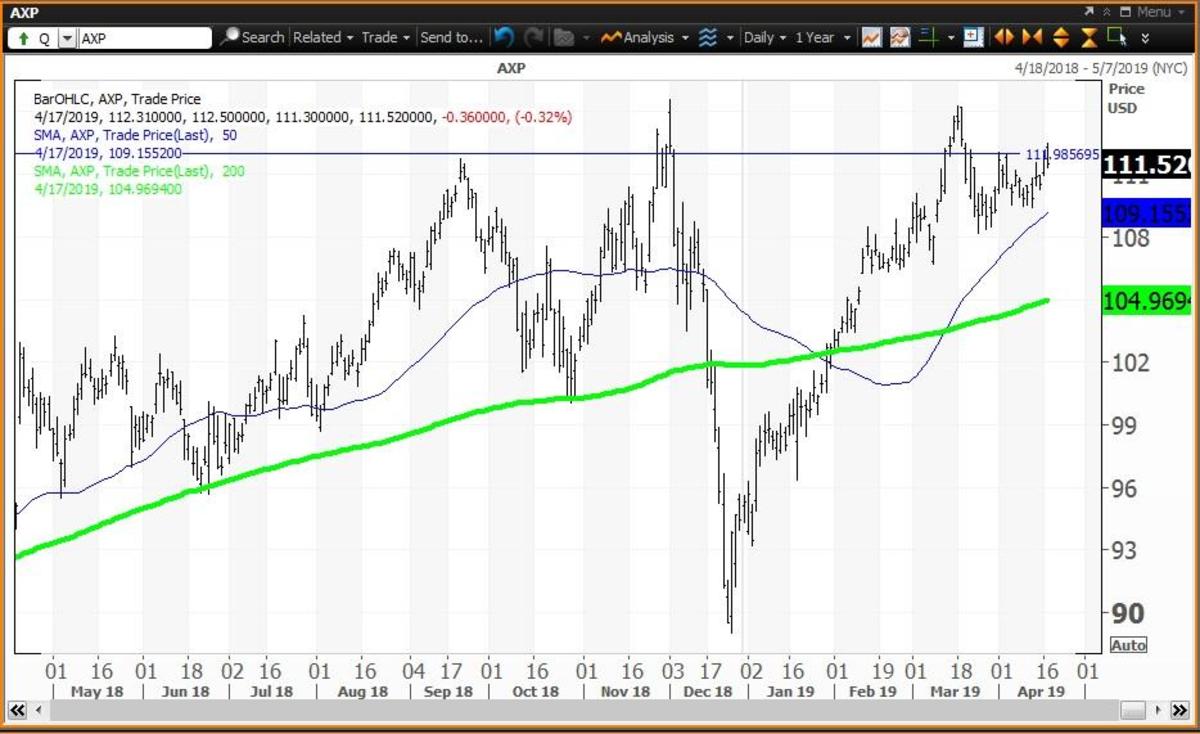Click the green up-arrow quote icon

[22, 38]
